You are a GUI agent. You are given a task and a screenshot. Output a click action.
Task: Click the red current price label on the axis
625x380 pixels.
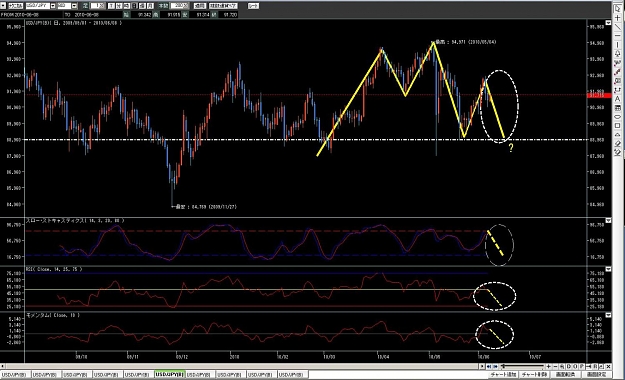(x=599, y=95)
